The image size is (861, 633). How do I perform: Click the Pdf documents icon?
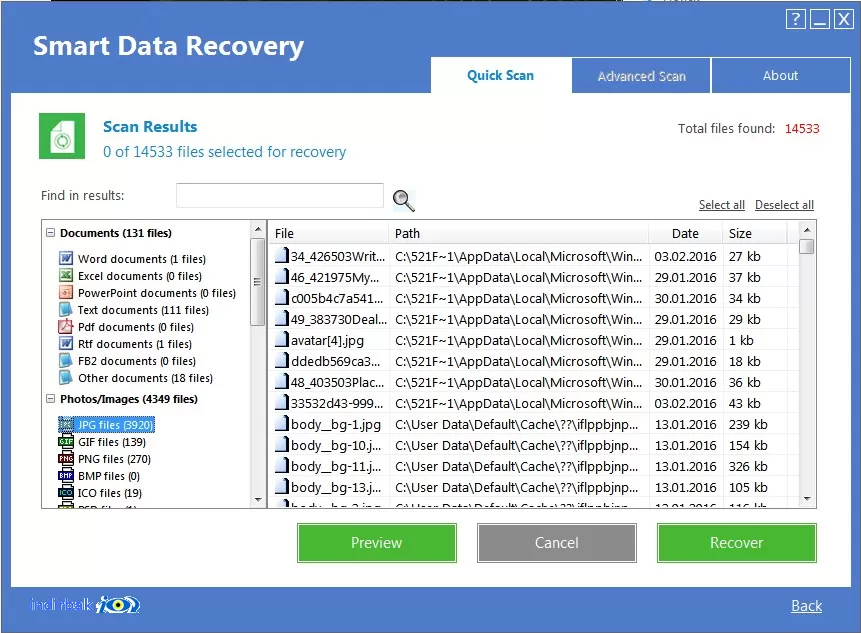pyautogui.click(x=66, y=326)
